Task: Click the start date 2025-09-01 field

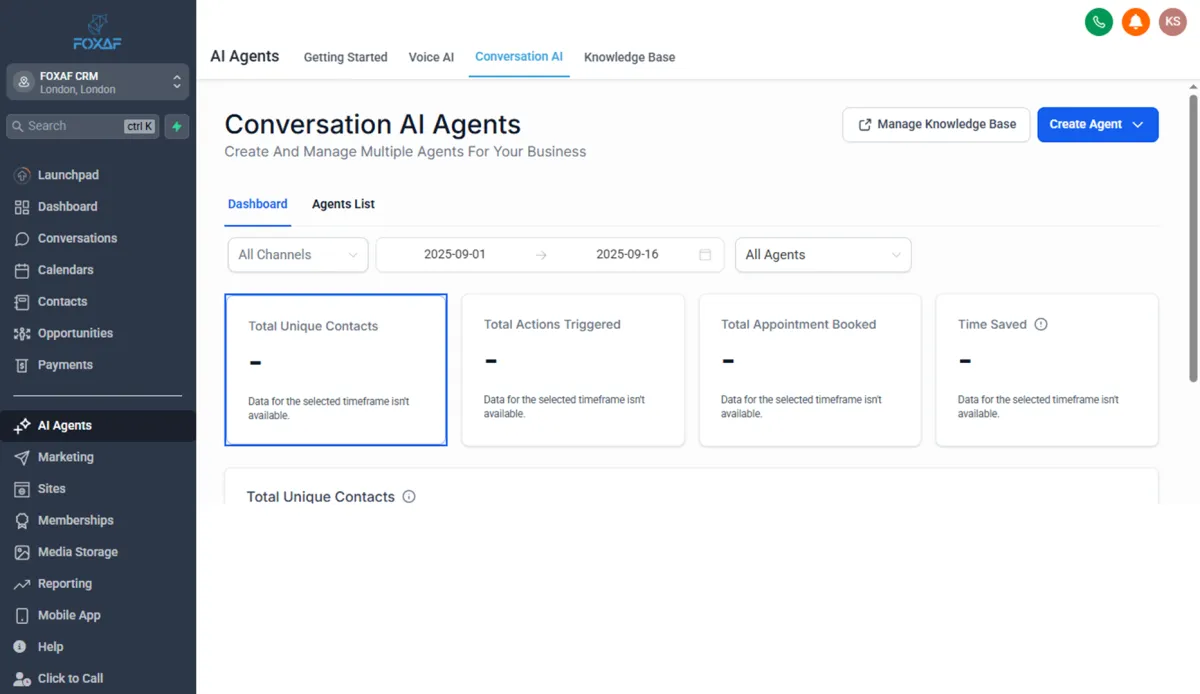Action: [x=455, y=255]
